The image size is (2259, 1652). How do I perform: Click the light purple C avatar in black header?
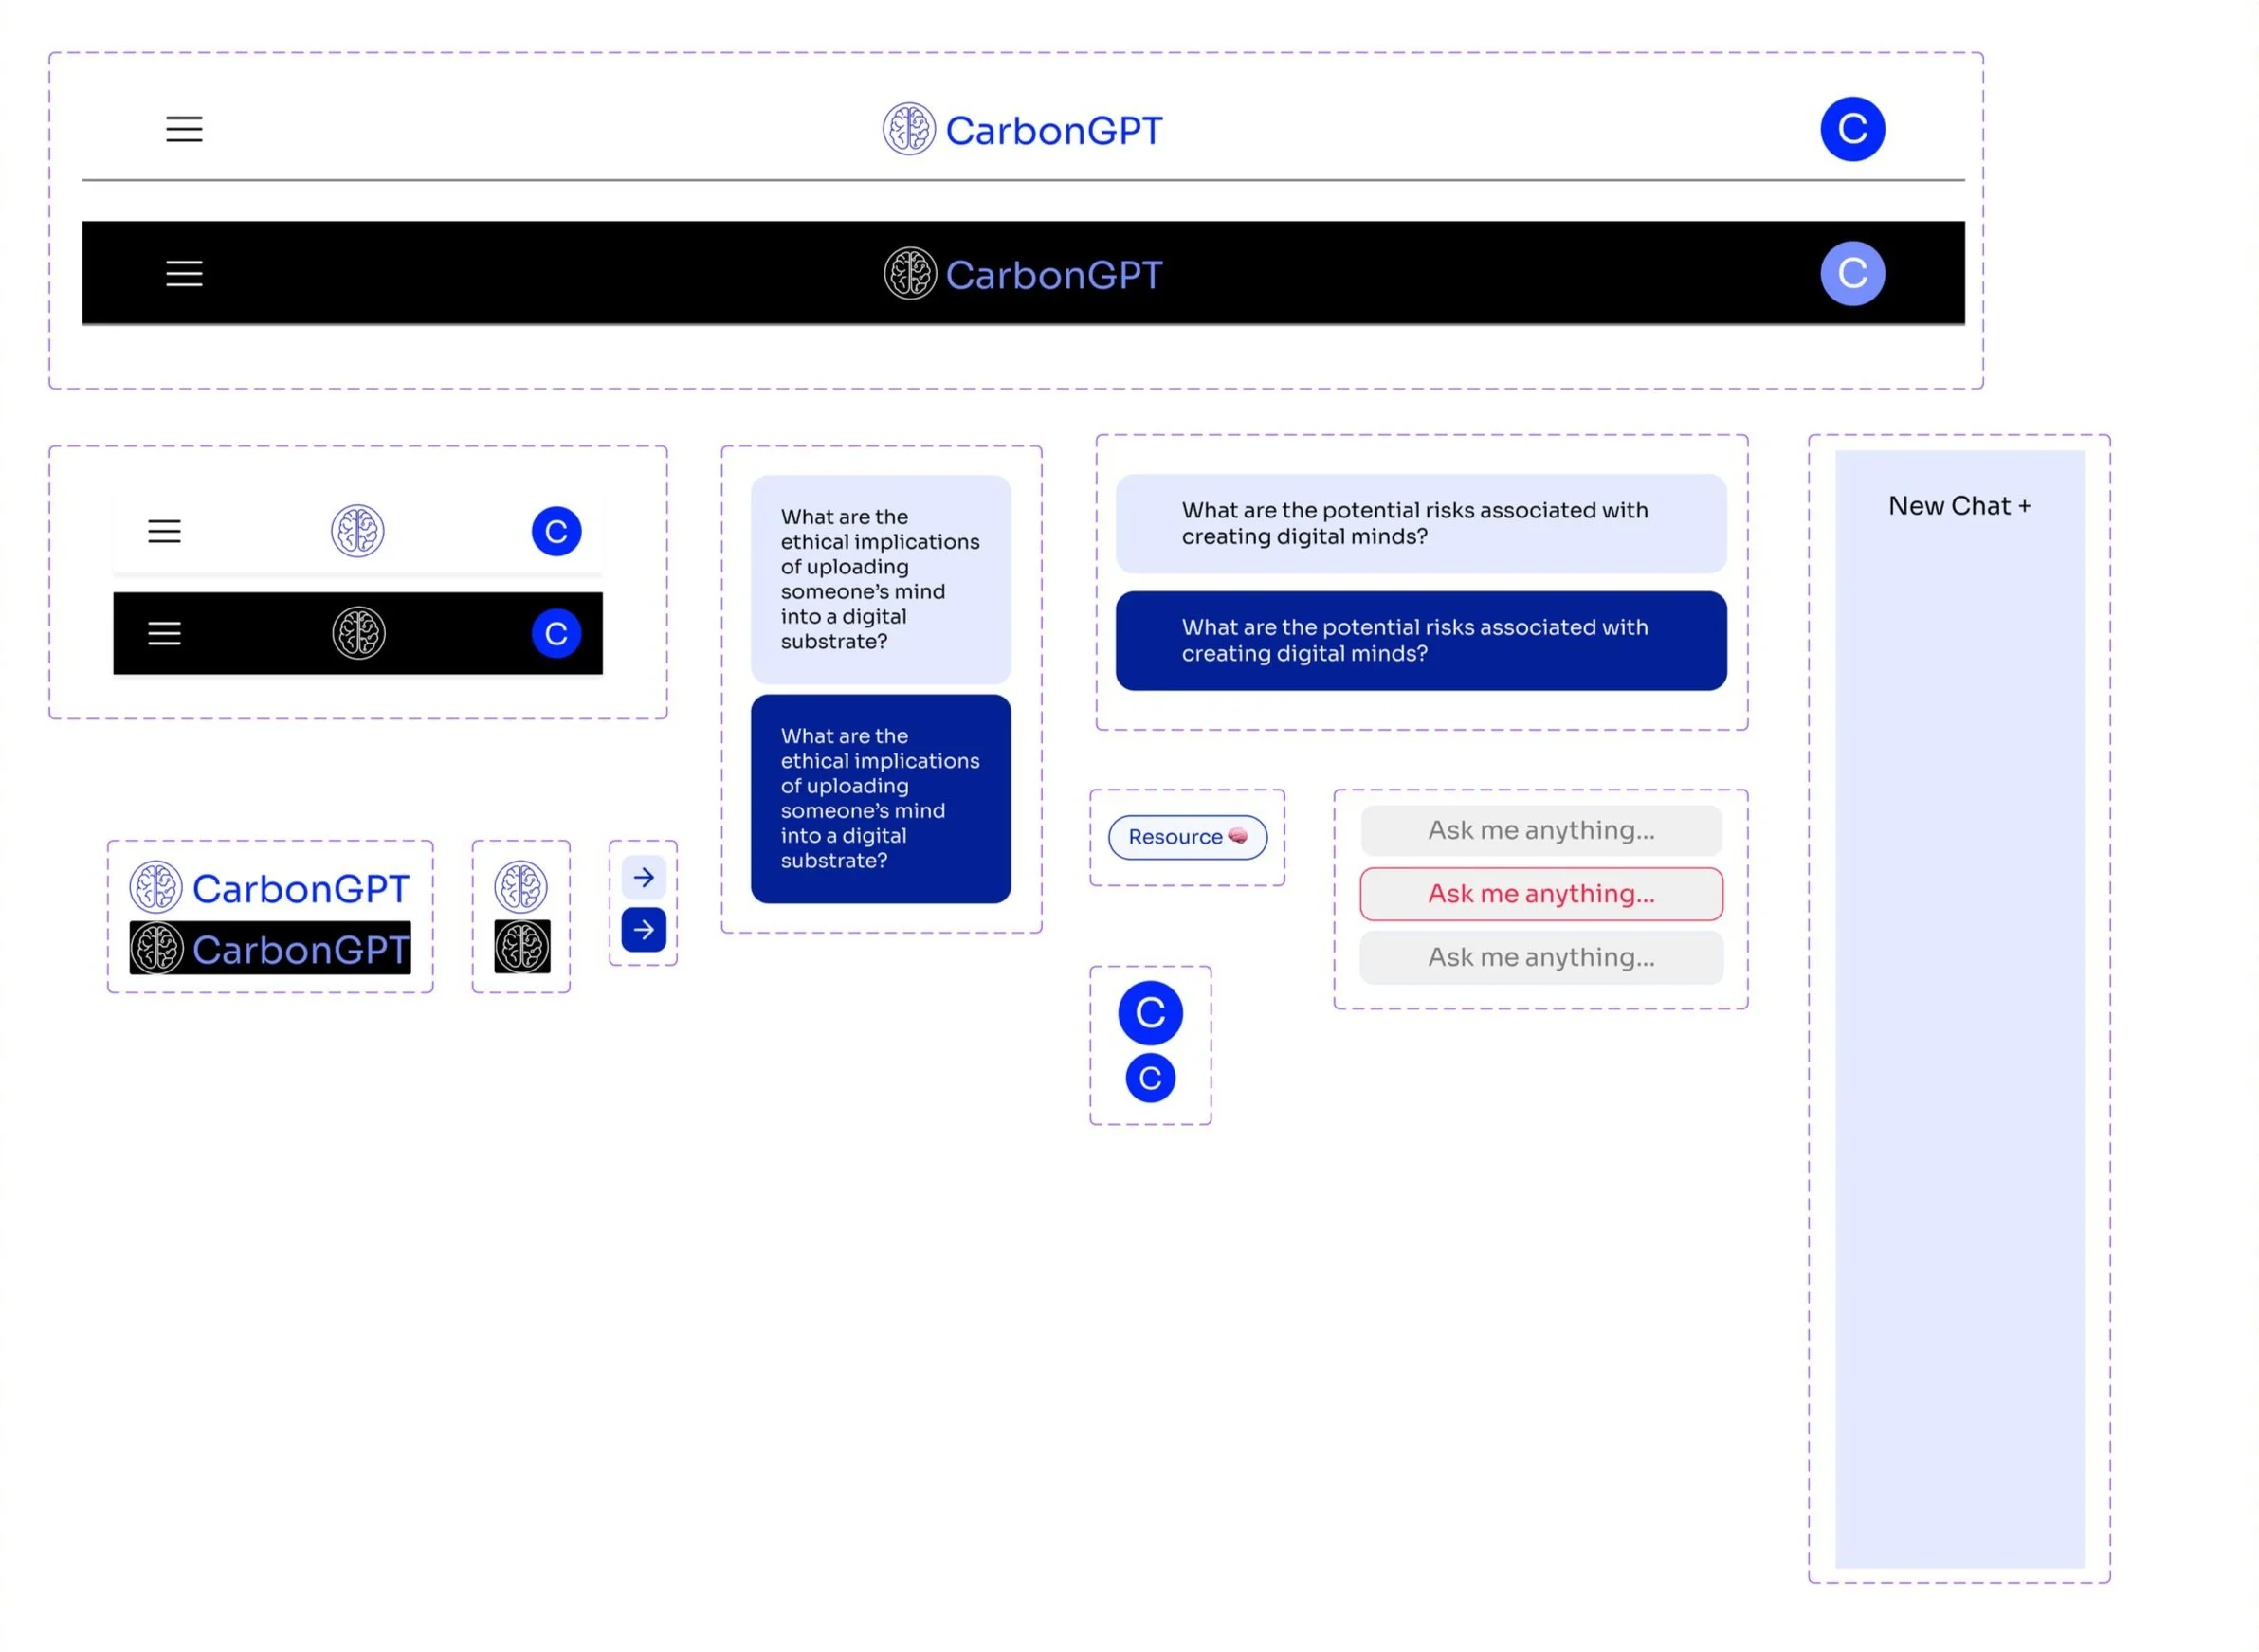coord(1851,273)
